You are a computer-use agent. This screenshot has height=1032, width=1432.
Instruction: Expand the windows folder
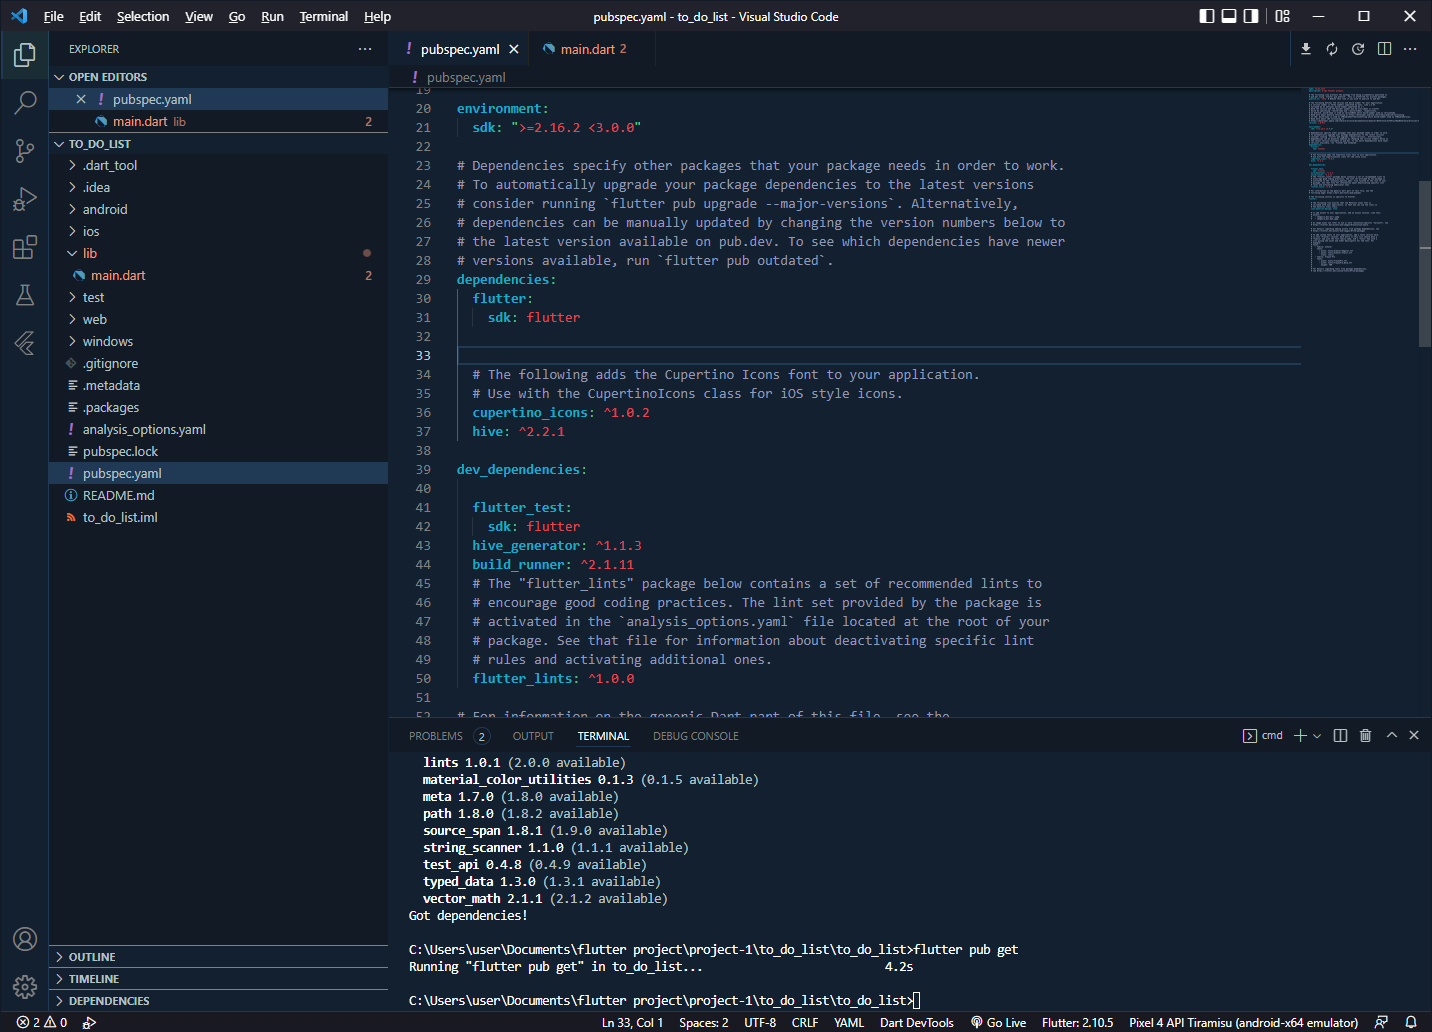click(218, 341)
